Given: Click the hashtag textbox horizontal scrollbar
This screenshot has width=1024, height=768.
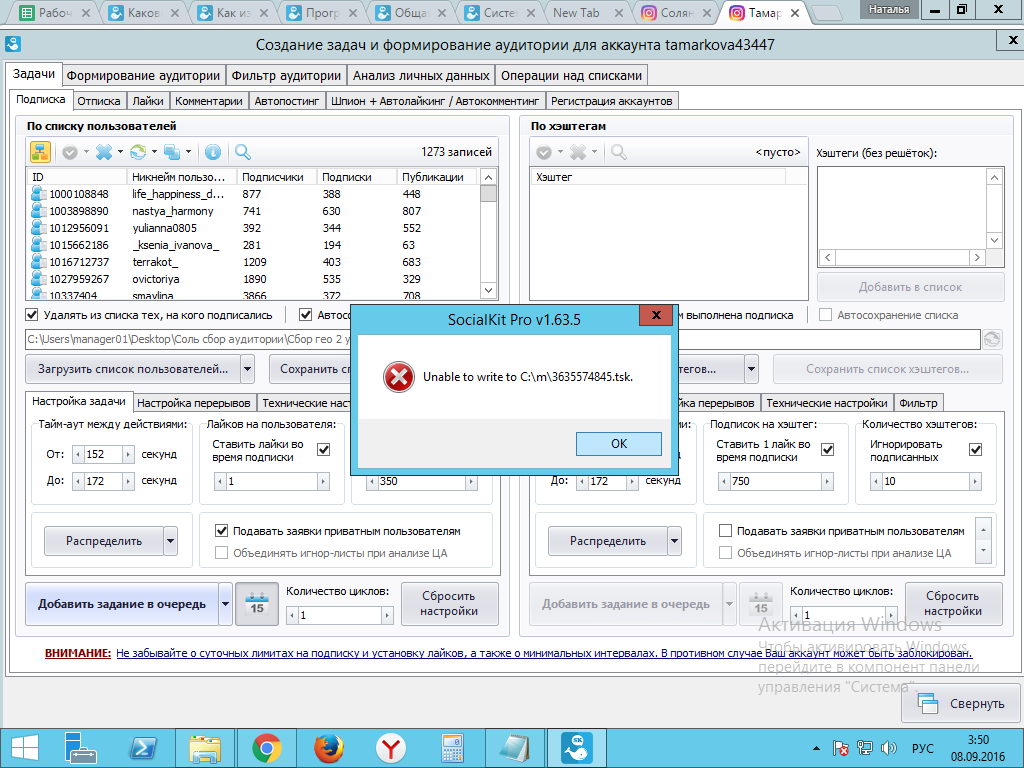Looking at the screenshot, I should click(x=902, y=257).
